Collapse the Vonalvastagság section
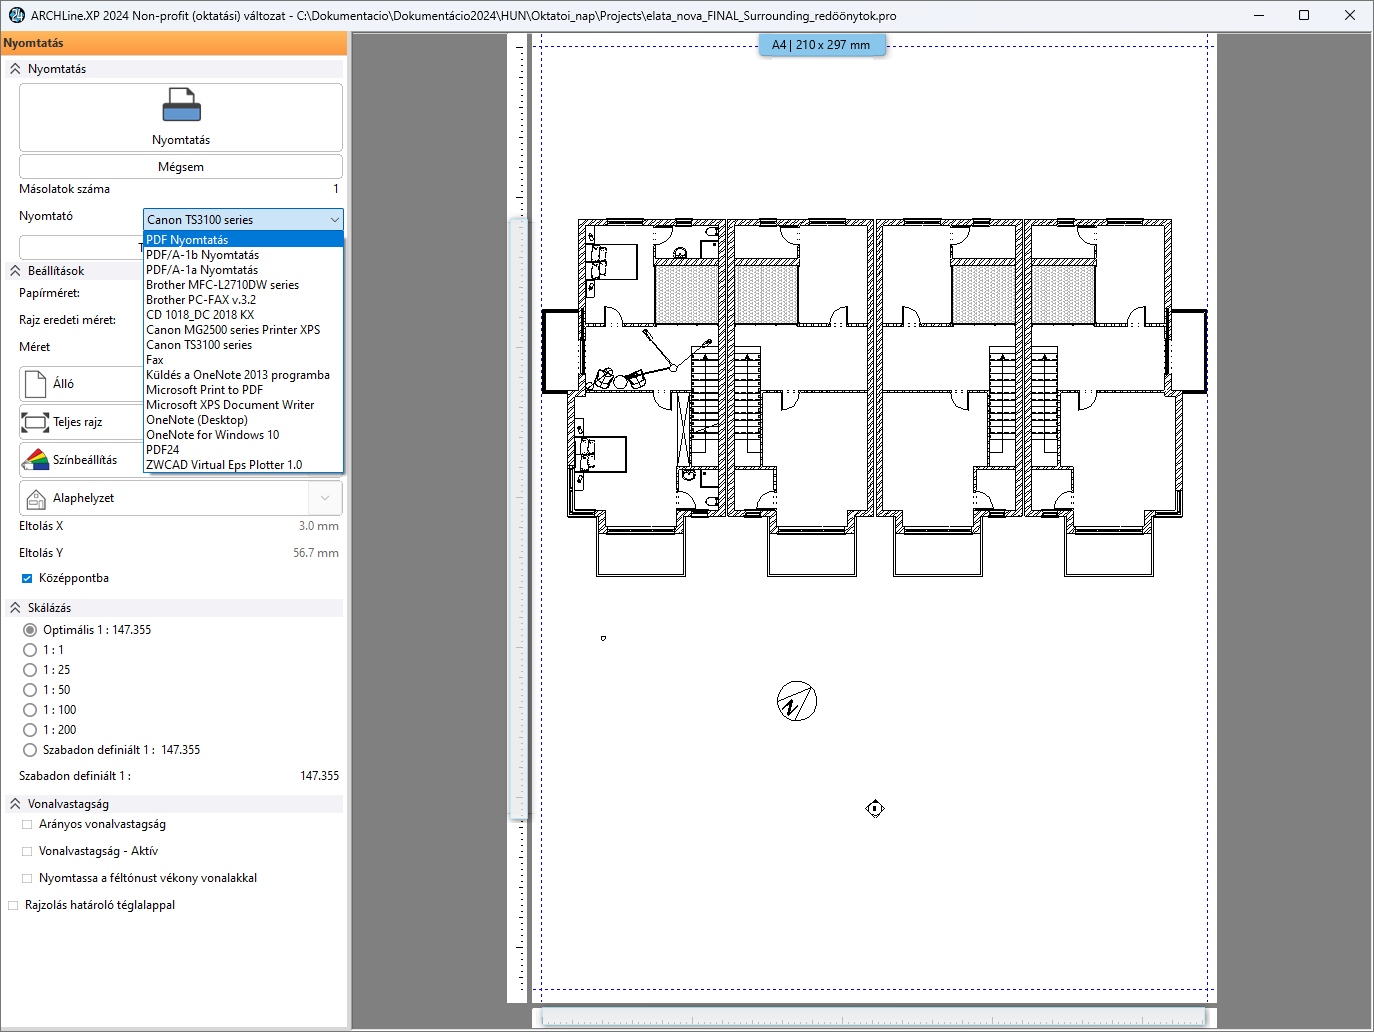This screenshot has width=1374, height=1032. tap(15, 804)
